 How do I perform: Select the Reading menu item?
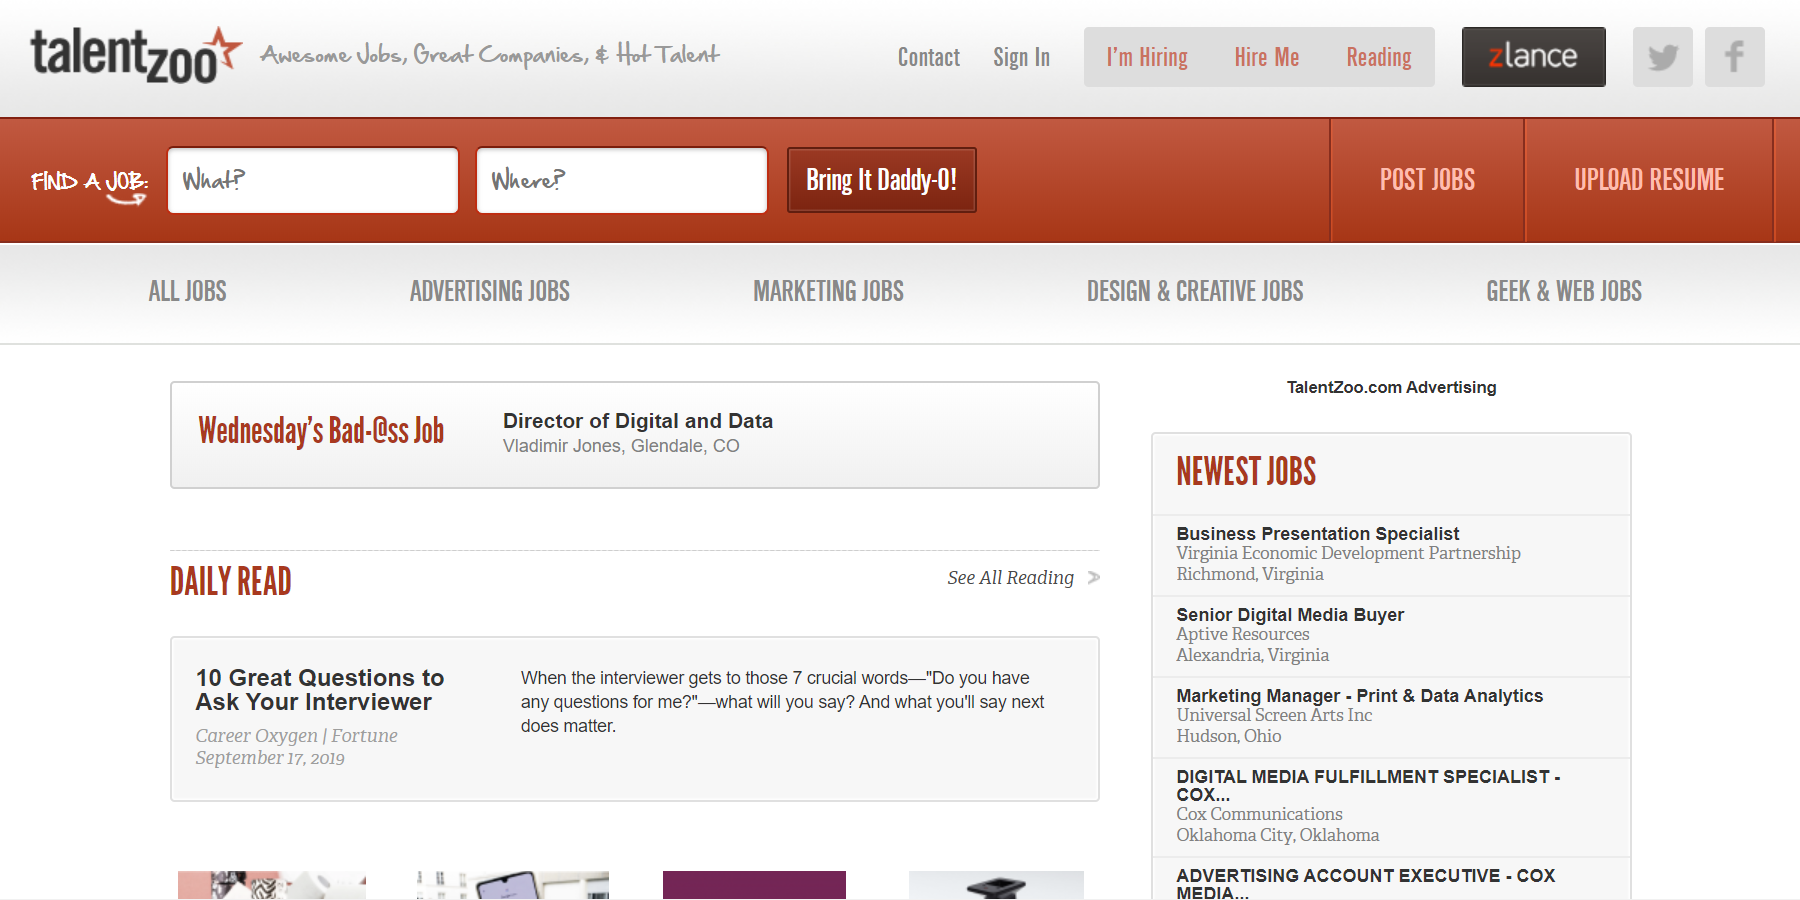coord(1379,57)
